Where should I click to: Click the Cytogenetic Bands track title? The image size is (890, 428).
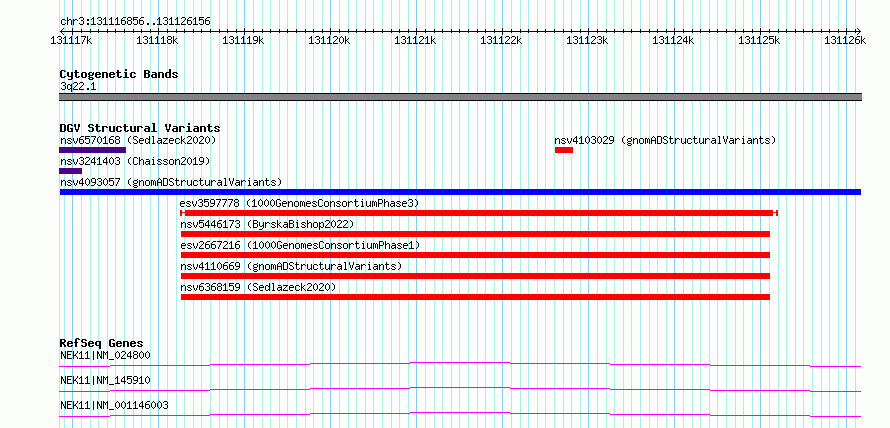[x=119, y=74]
